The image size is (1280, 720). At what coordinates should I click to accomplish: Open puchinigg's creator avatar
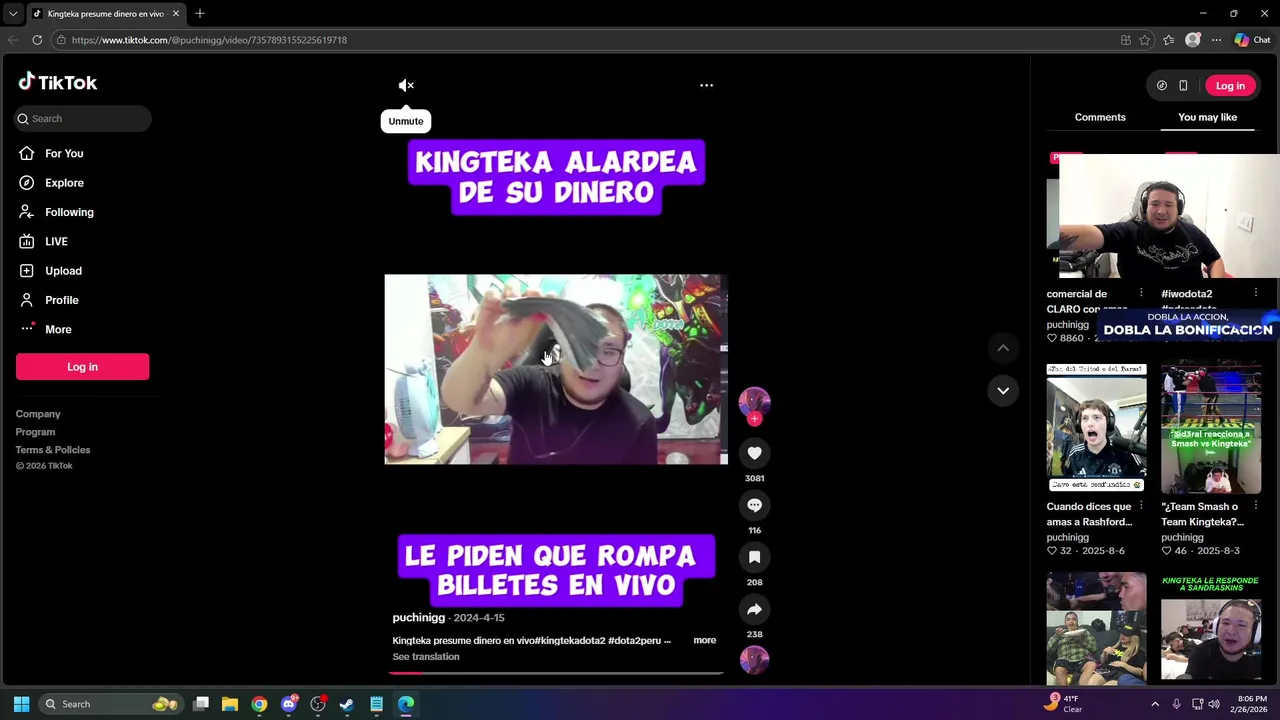click(x=754, y=401)
